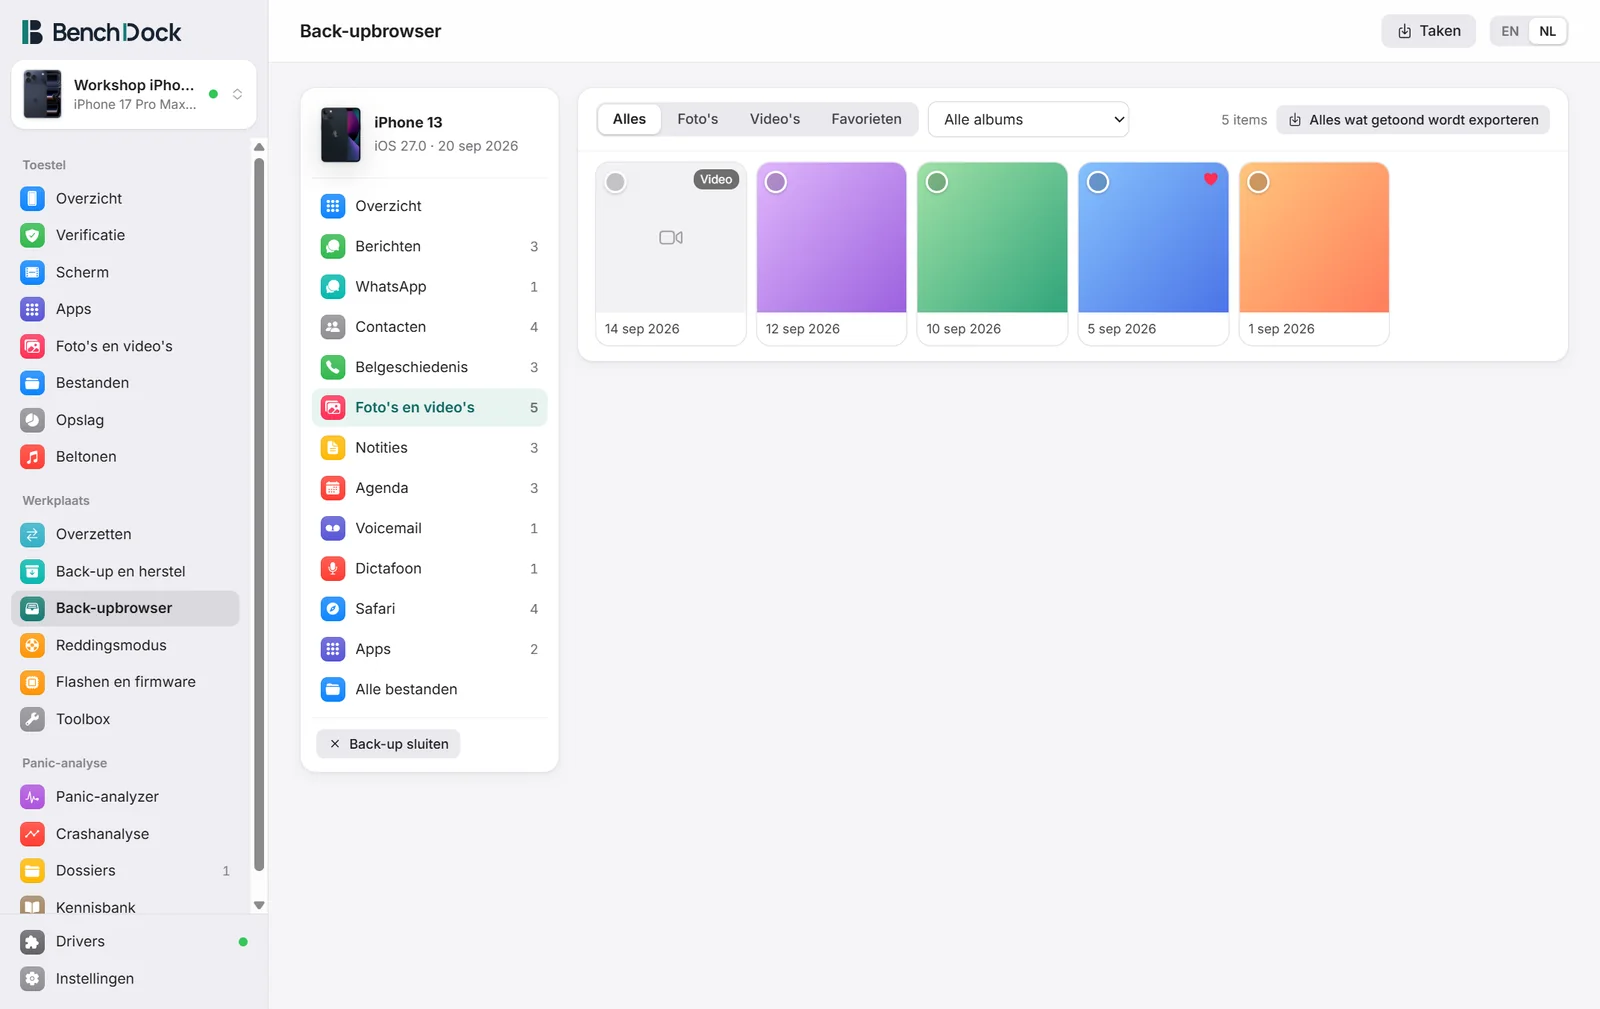Click the Dictafoon microphone icon
The width and height of the screenshot is (1600, 1009).
coord(333,568)
